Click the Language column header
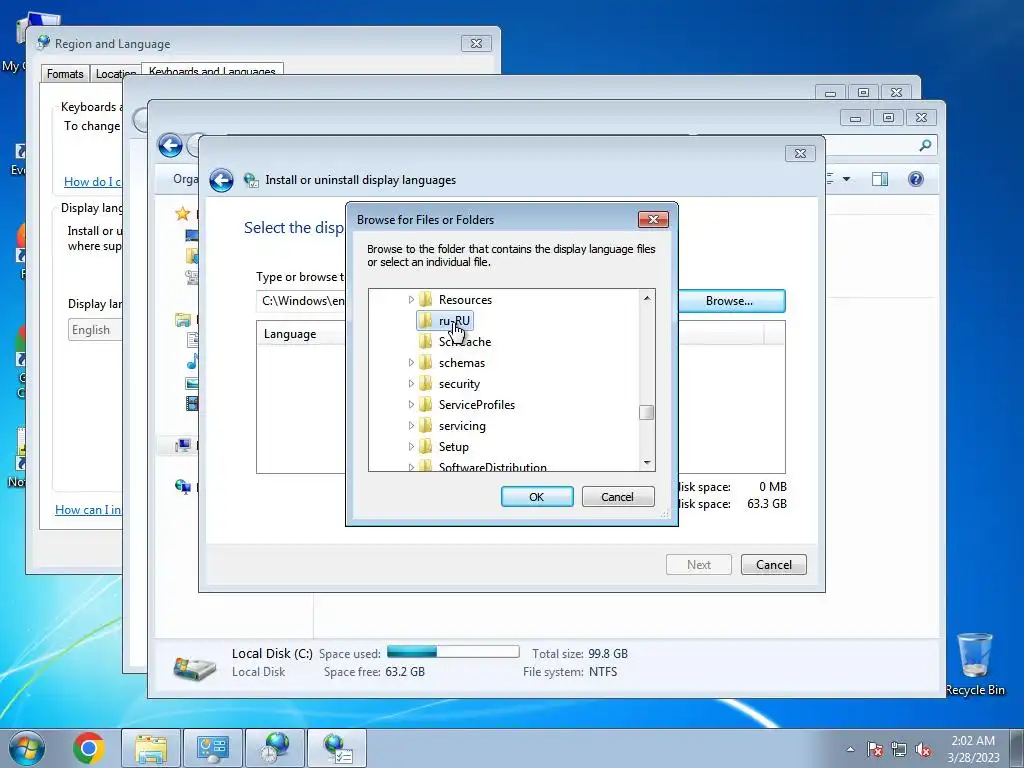The height and width of the screenshot is (768, 1024). (x=290, y=334)
